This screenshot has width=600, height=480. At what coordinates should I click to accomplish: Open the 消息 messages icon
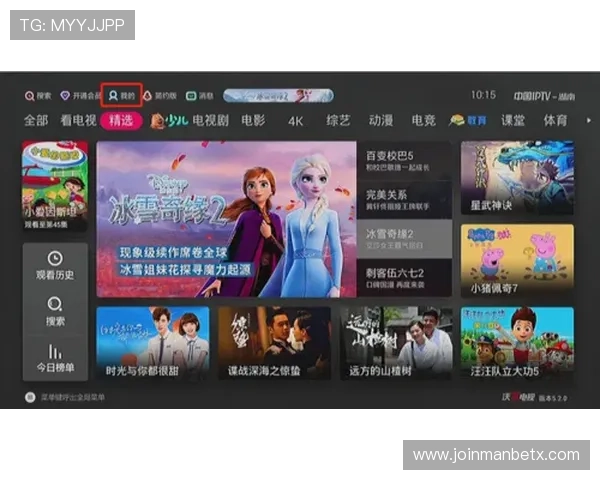(x=191, y=96)
